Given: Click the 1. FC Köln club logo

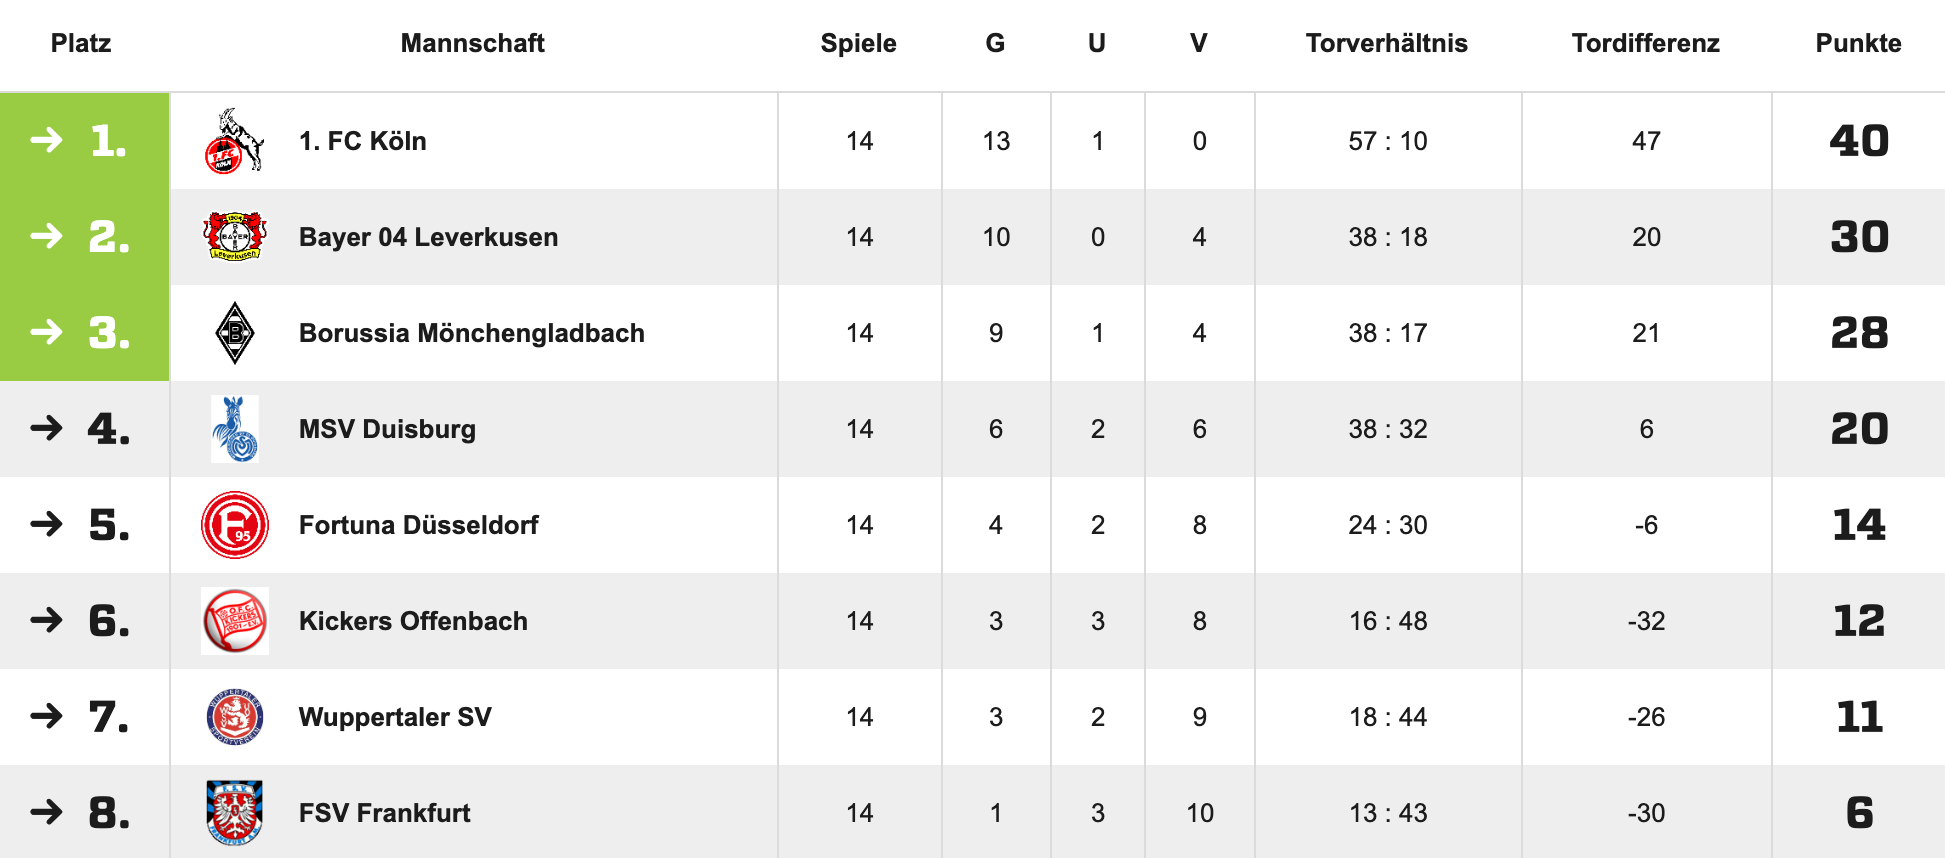Looking at the screenshot, I should [x=234, y=141].
